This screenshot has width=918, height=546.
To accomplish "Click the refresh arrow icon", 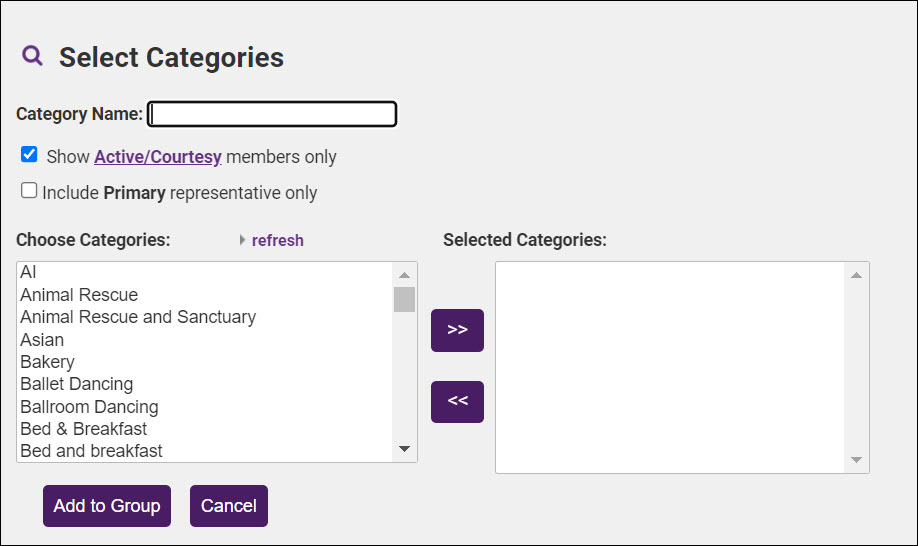I will pos(242,240).
